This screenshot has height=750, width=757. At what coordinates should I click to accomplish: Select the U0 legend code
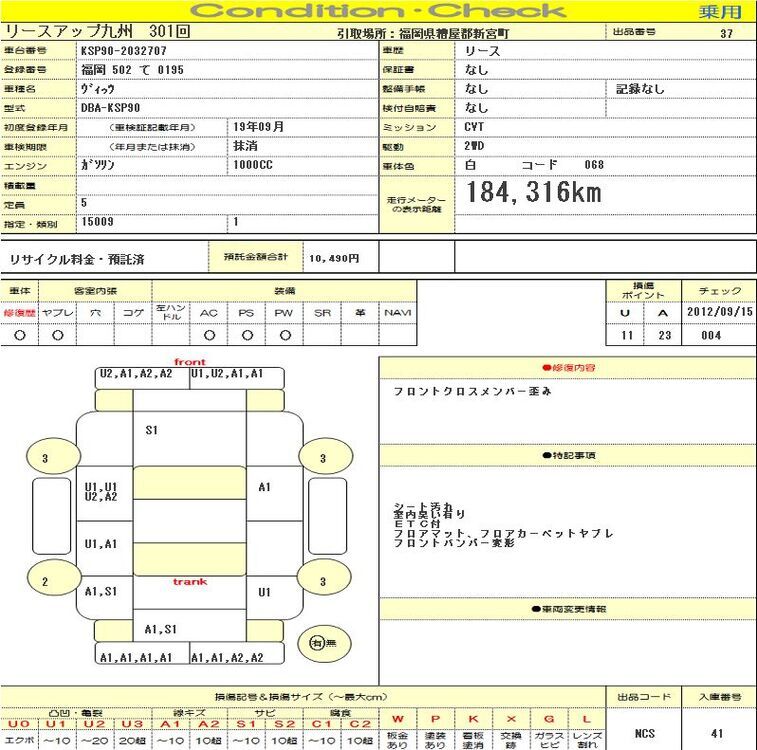[x=19, y=724]
